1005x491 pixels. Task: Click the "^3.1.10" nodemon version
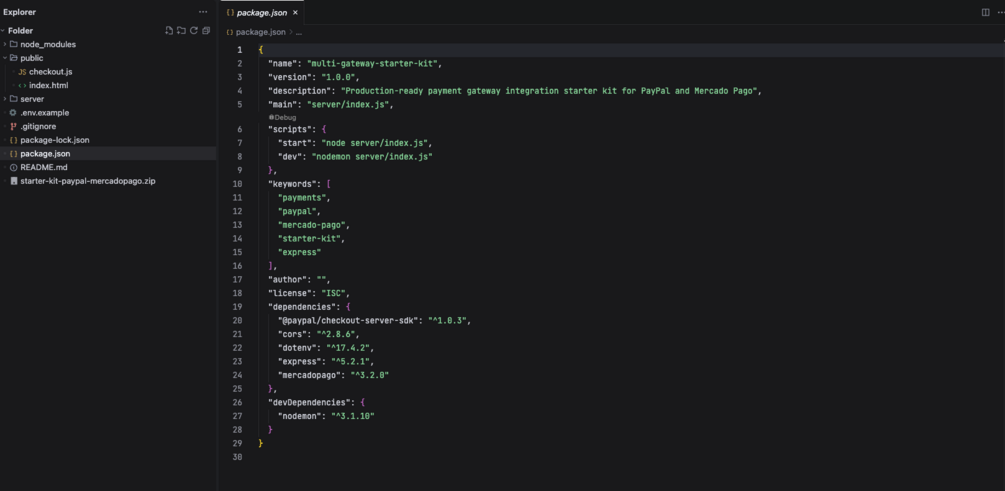click(352, 416)
